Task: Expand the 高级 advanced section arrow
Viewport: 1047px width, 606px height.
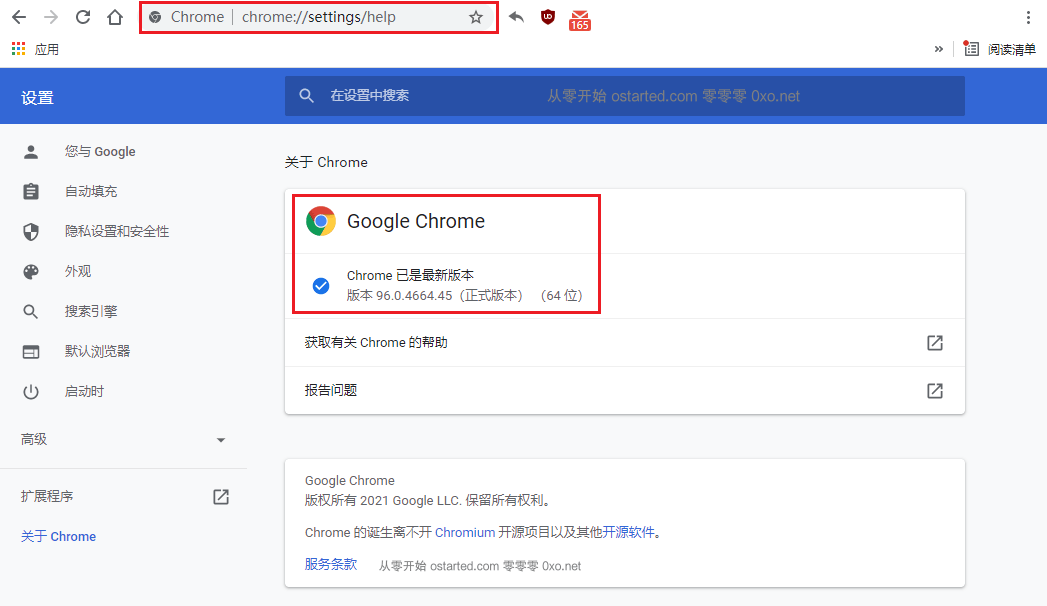Action: pyautogui.click(x=220, y=440)
